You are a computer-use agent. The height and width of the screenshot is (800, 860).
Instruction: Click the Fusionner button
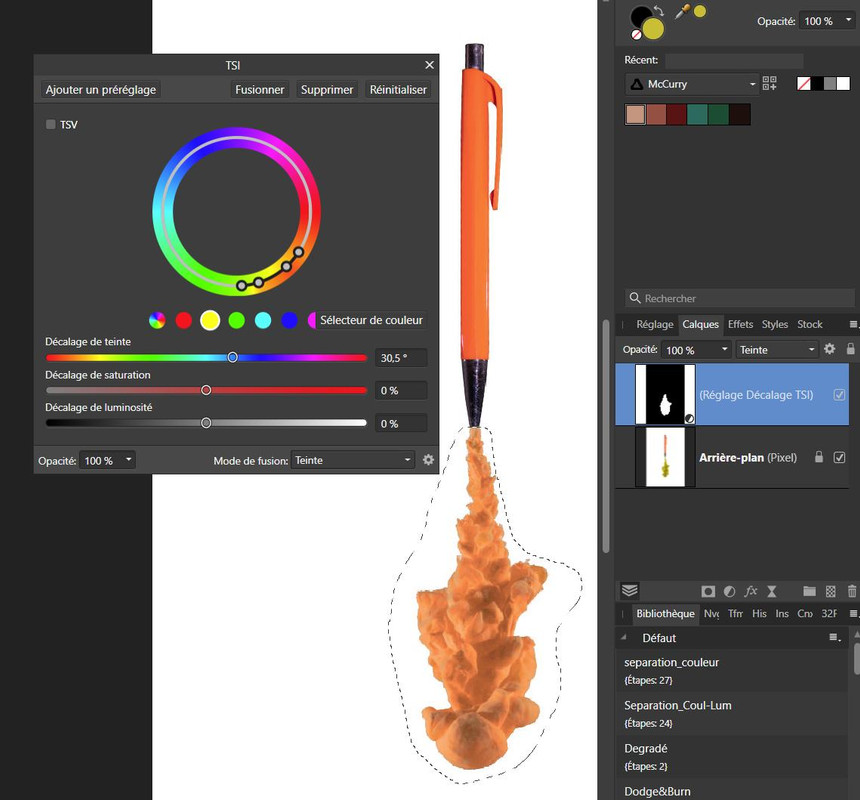click(x=259, y=89)
